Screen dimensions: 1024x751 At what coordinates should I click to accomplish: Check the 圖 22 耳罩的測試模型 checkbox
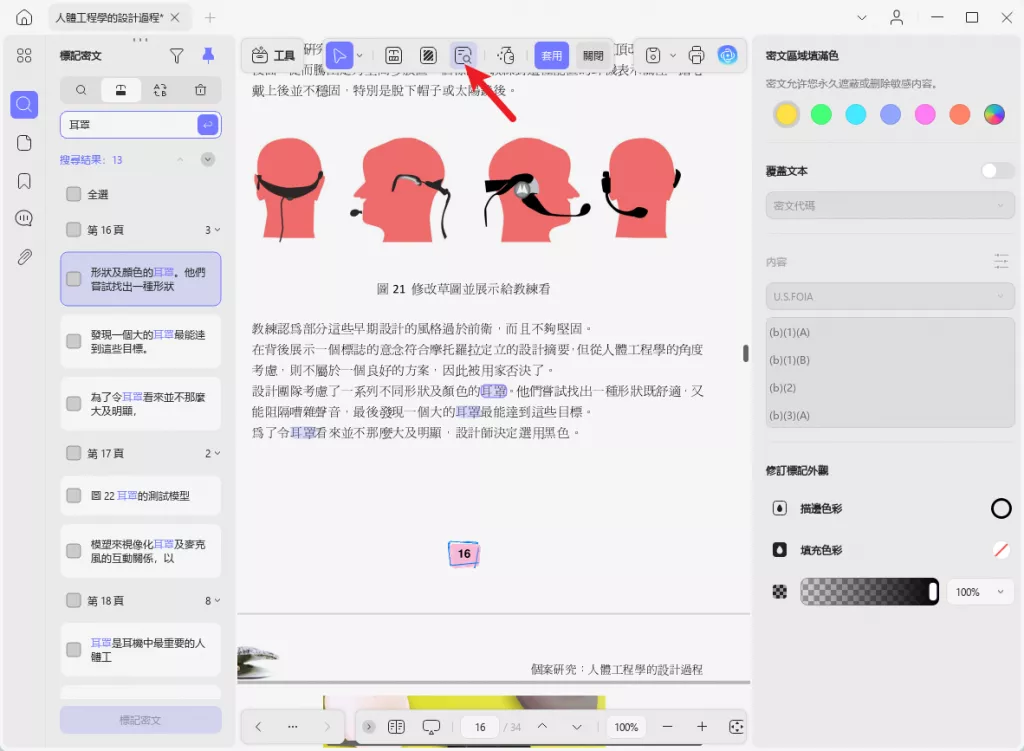tap(74, 496)
